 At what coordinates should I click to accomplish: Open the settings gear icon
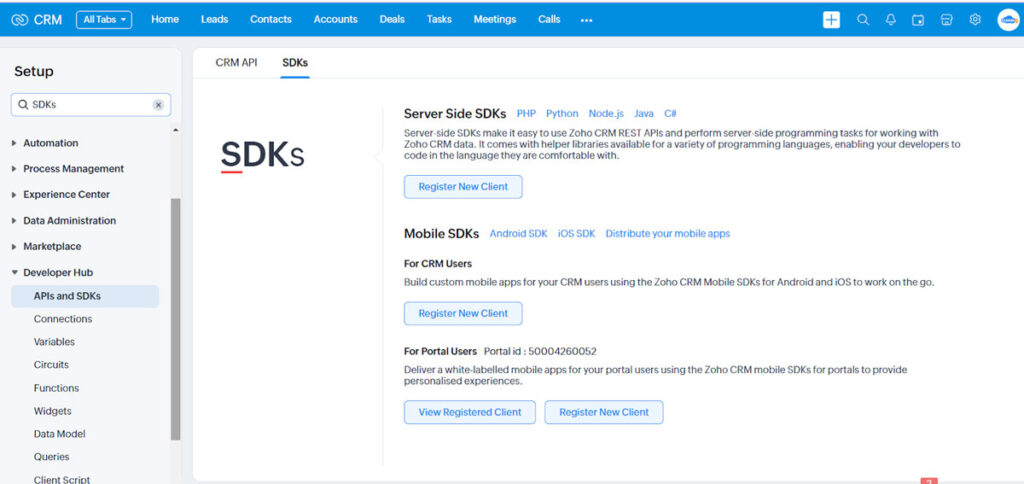975,20
